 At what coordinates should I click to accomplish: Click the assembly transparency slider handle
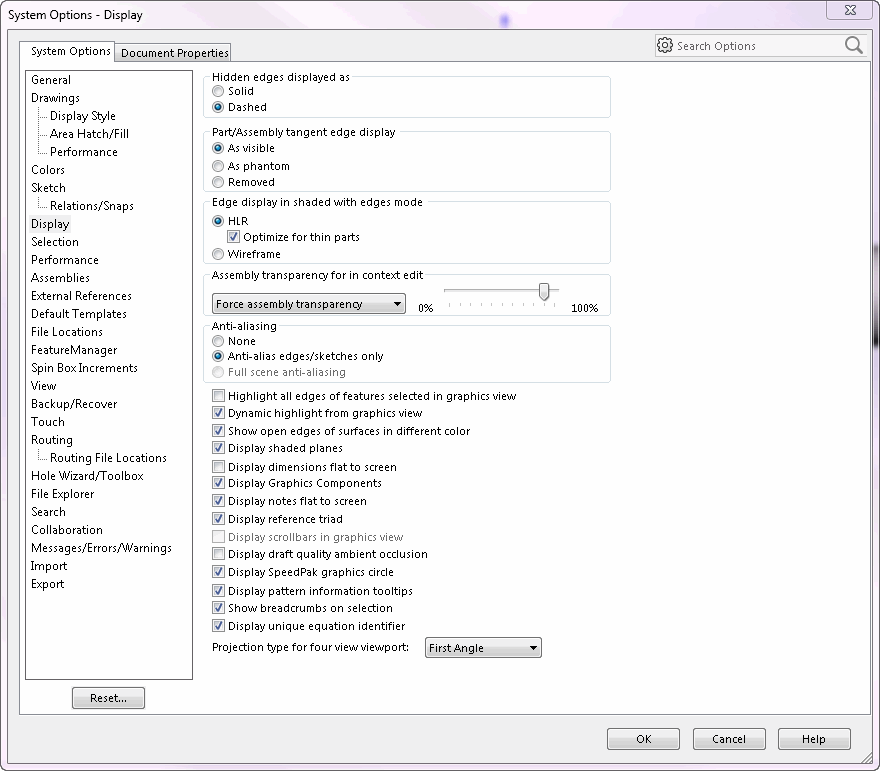pyautogui.click(x=544, y=291)
